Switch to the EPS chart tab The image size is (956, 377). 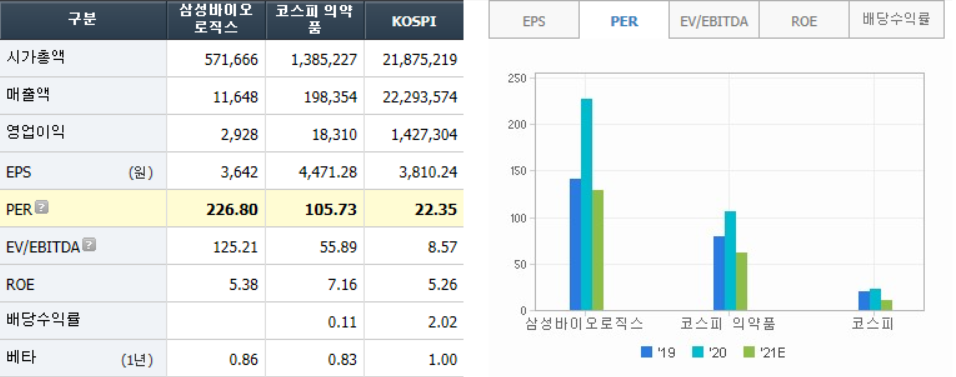534,21
